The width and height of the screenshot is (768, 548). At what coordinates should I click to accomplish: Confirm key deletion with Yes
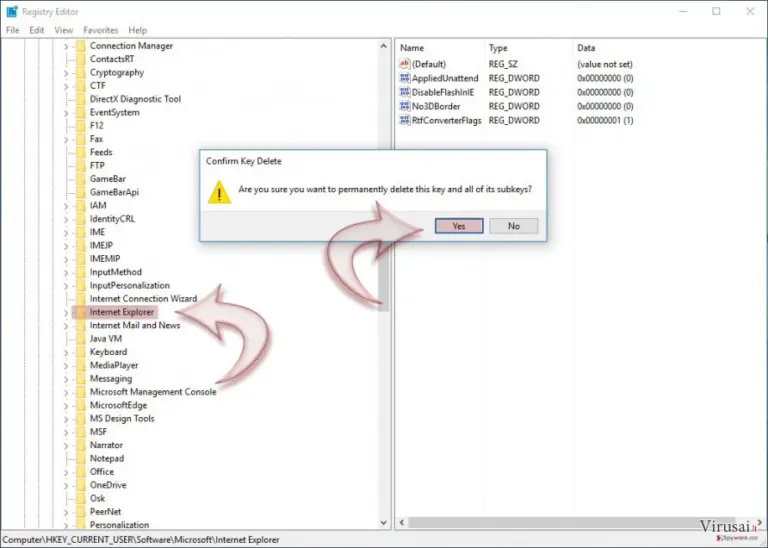[x=459, y=226]
